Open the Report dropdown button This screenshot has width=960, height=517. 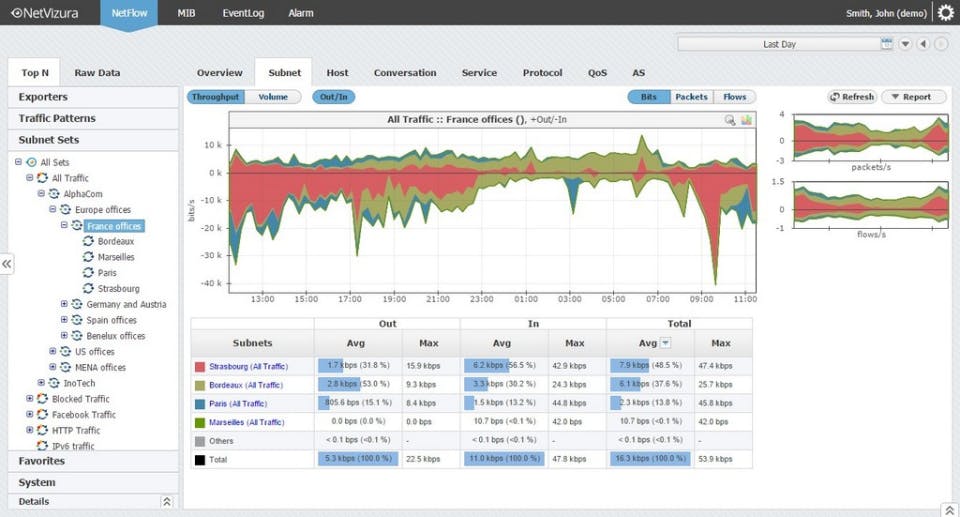pyautogui.click(x=914, y=97)
